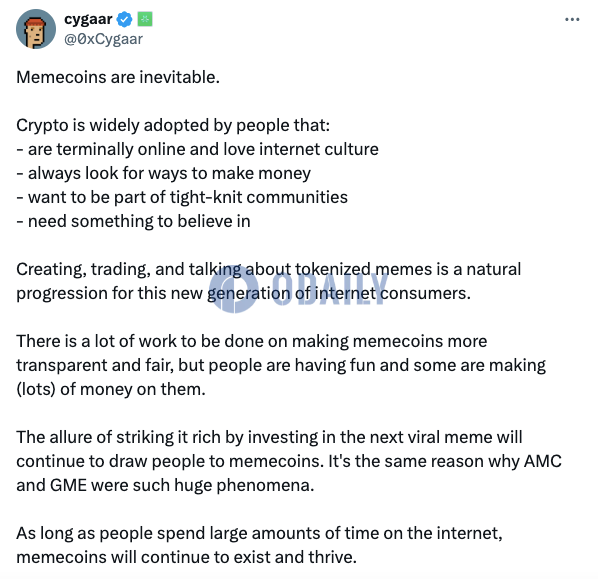Select the tight-knit communities bullet line
The height and width of the screenshot is (579, 598).
click(x=182, y=198)
